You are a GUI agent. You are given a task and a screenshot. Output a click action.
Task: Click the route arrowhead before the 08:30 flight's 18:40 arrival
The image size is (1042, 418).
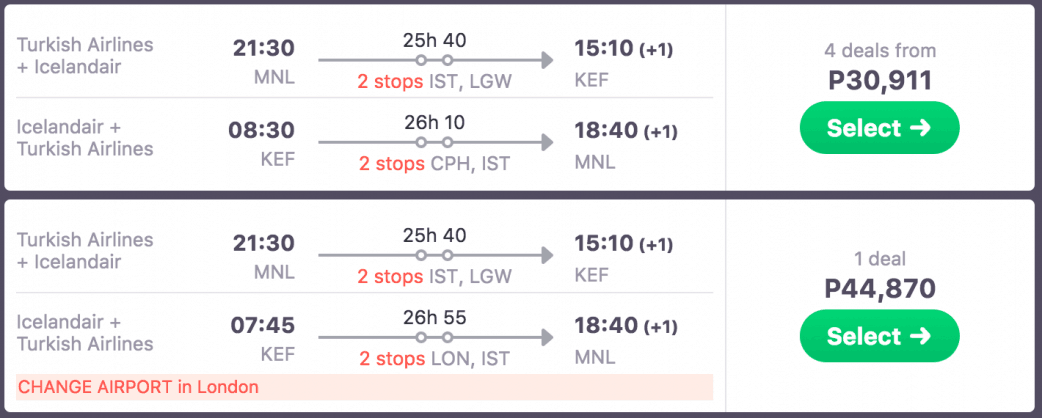(545, 142)
